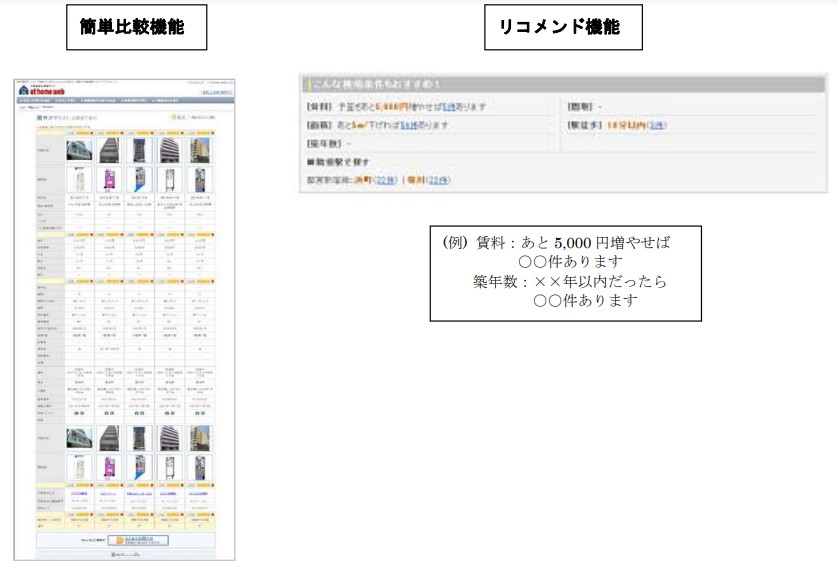Open the 23件 neighboring station link
Viewport: 838px width, 568px height.
tap(439, 180)
